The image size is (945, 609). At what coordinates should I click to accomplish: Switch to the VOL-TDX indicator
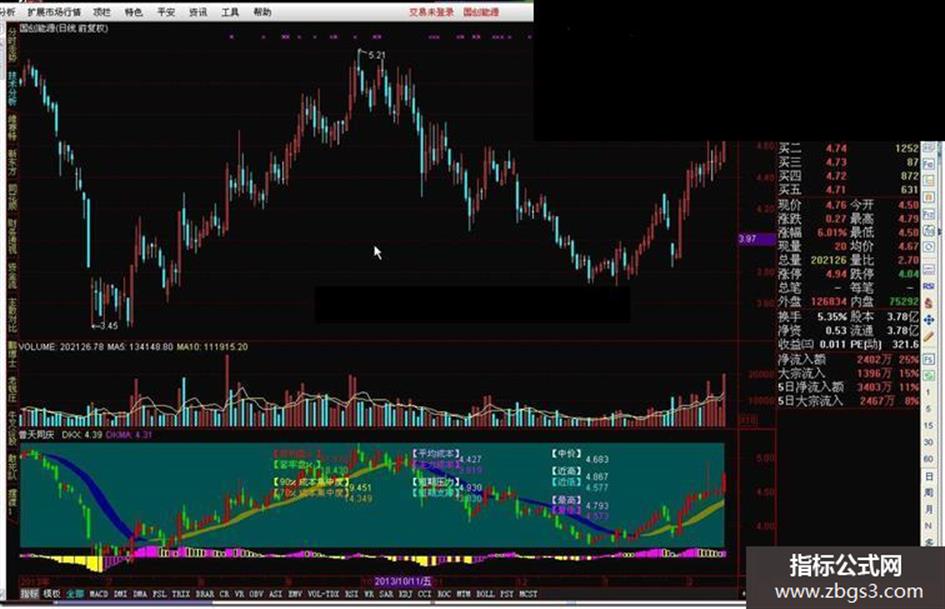coord(323,594)
